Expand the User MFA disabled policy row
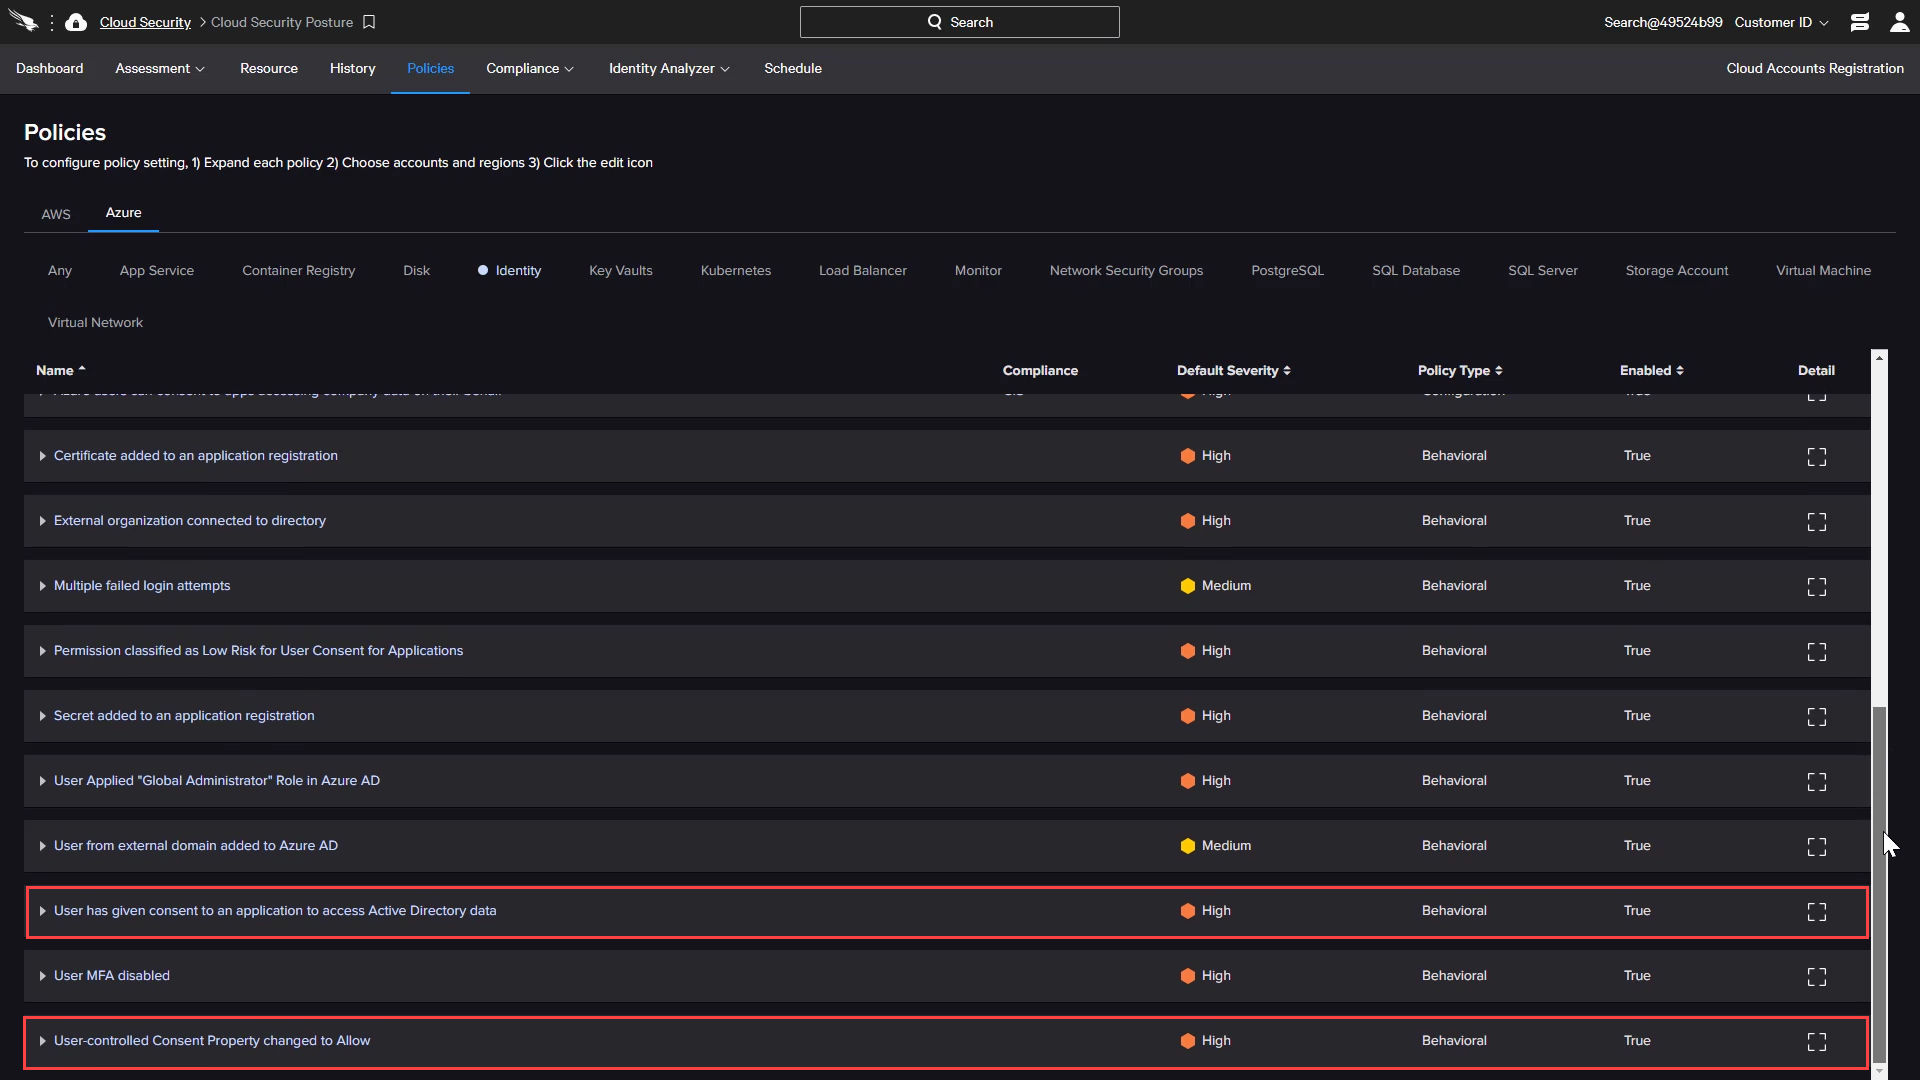The width and height of the screenshot is (1920, 1080). coord(43,976)
